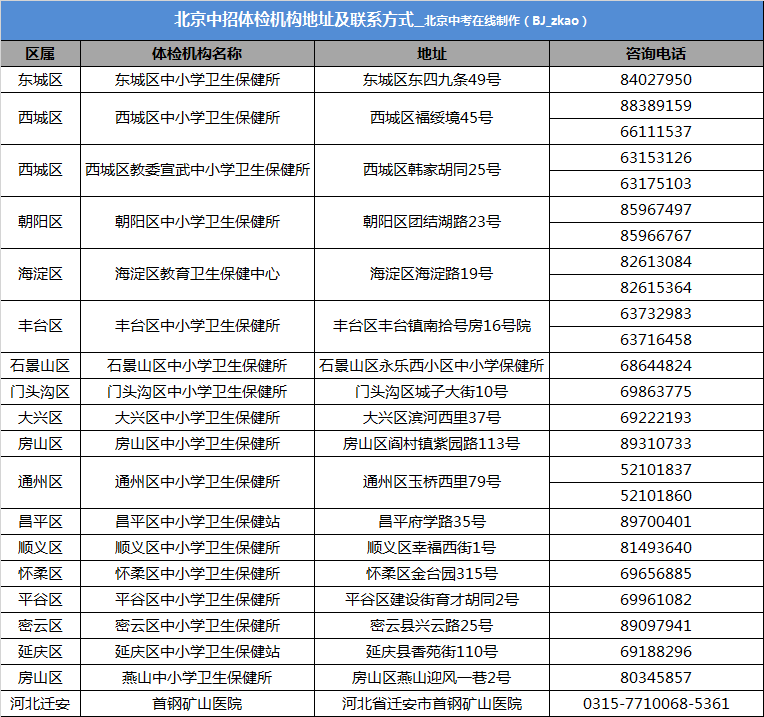Select phone number 66111537
Image resolution: width=764 pixels, height=717 pixels.
coord(656,132)
